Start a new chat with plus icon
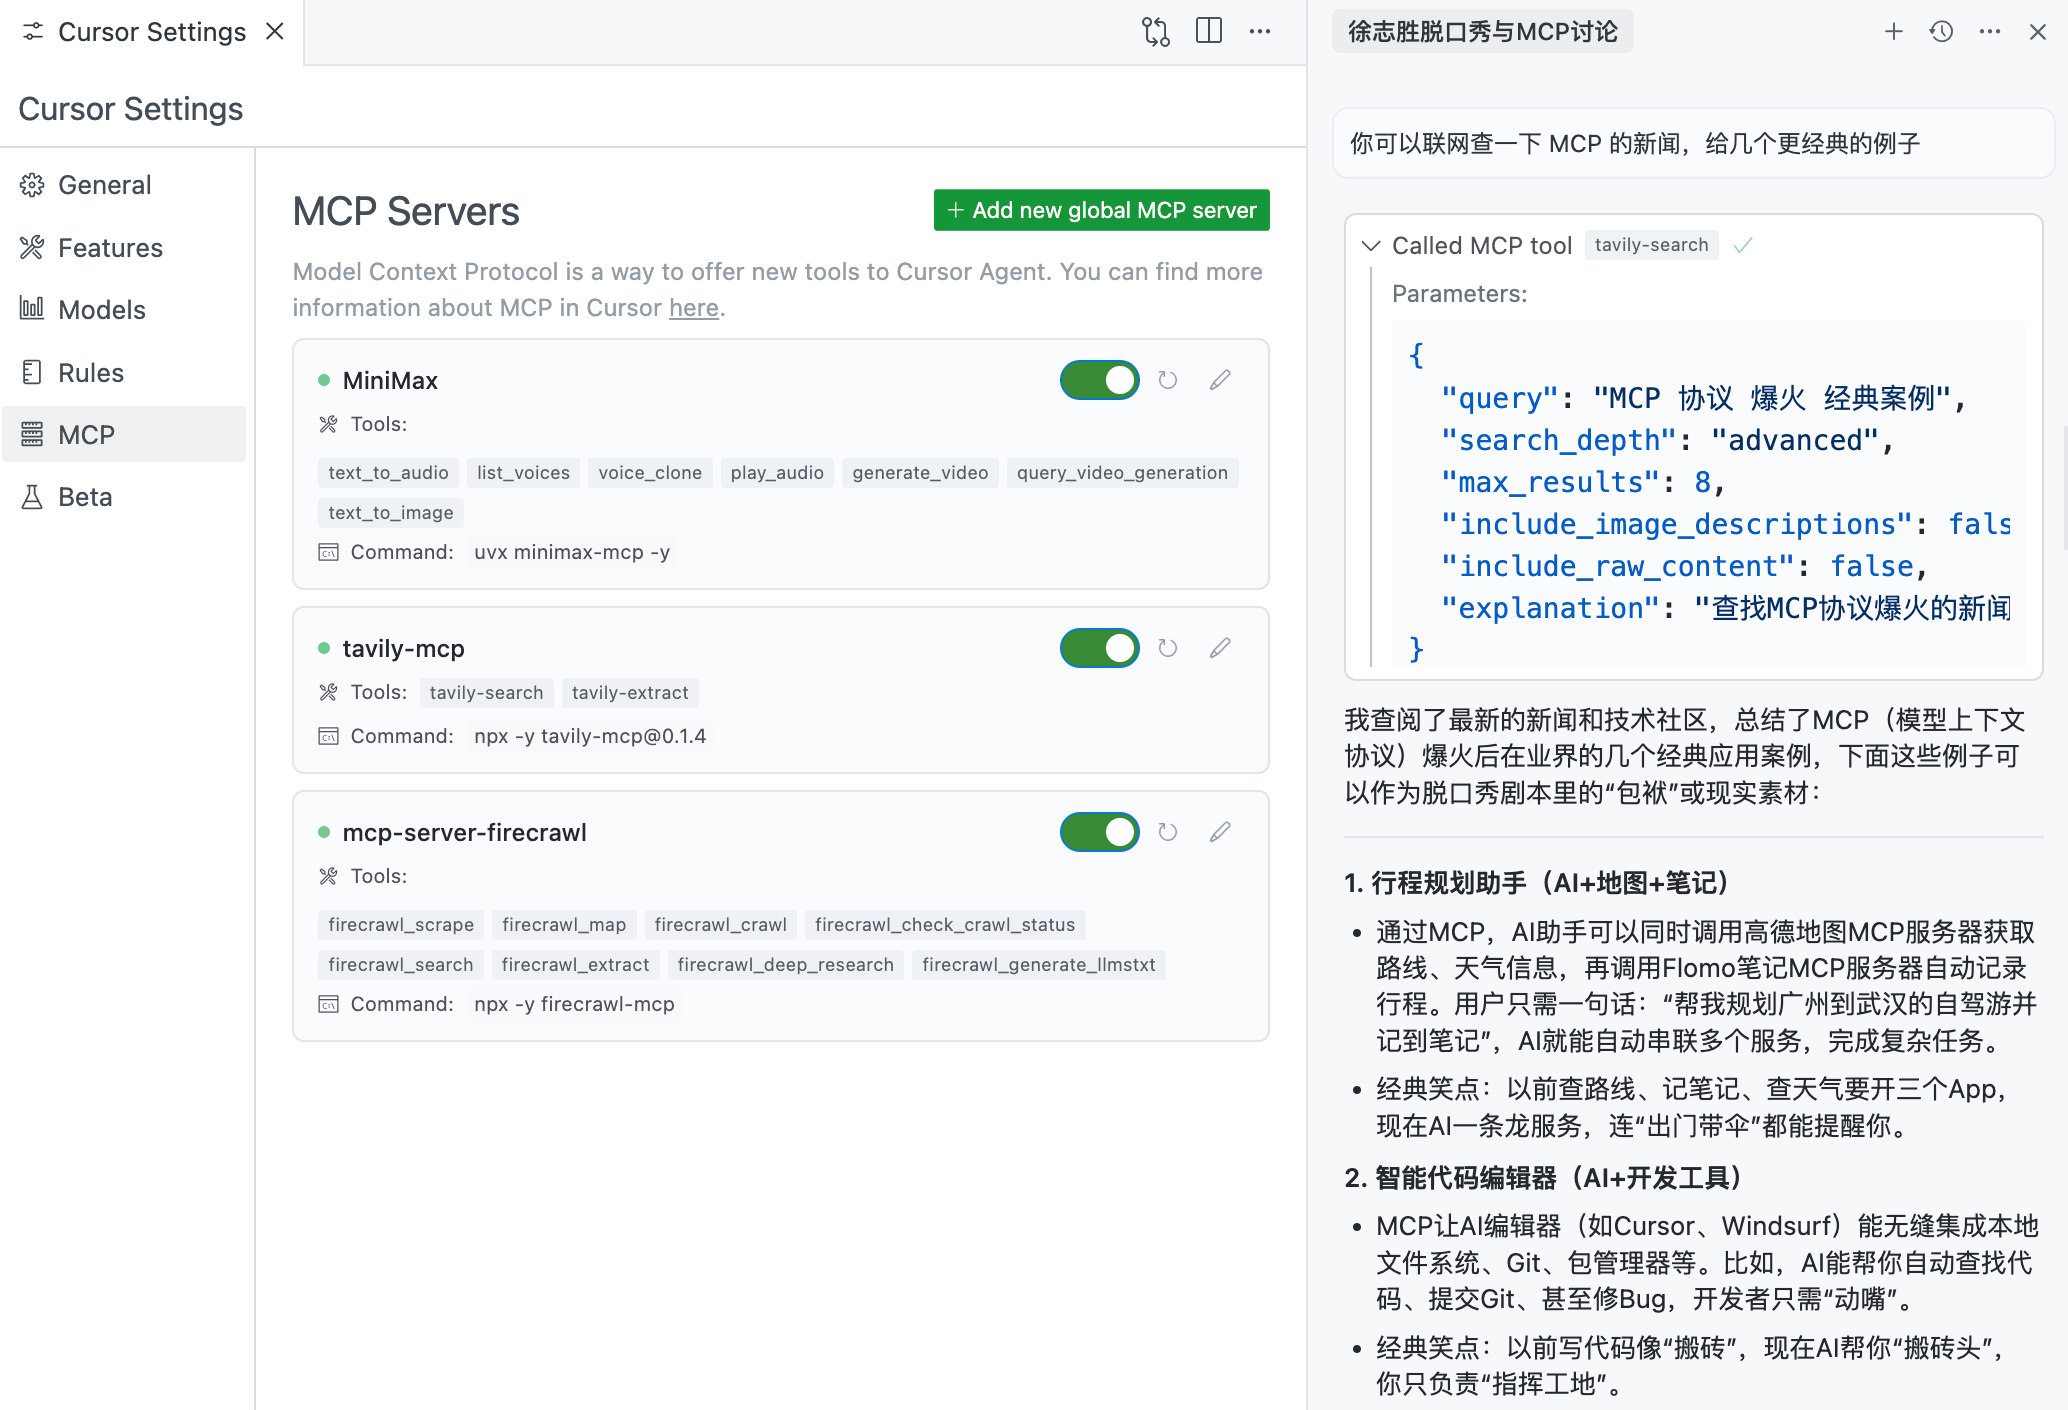The width and height of the screenshot is (2068, 1410). pyautogui.click(x=1893, y=31)
